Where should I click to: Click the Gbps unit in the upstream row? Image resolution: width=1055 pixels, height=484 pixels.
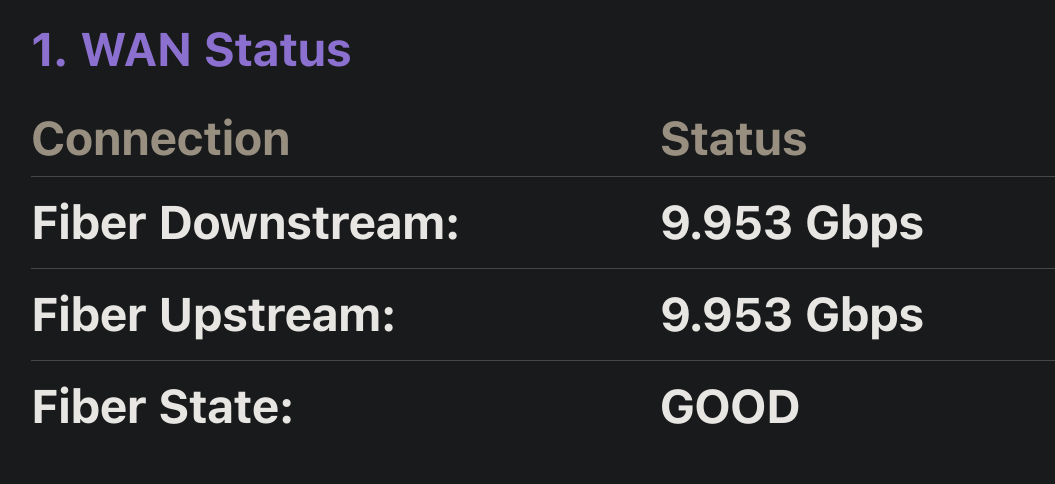pos(865,315)
